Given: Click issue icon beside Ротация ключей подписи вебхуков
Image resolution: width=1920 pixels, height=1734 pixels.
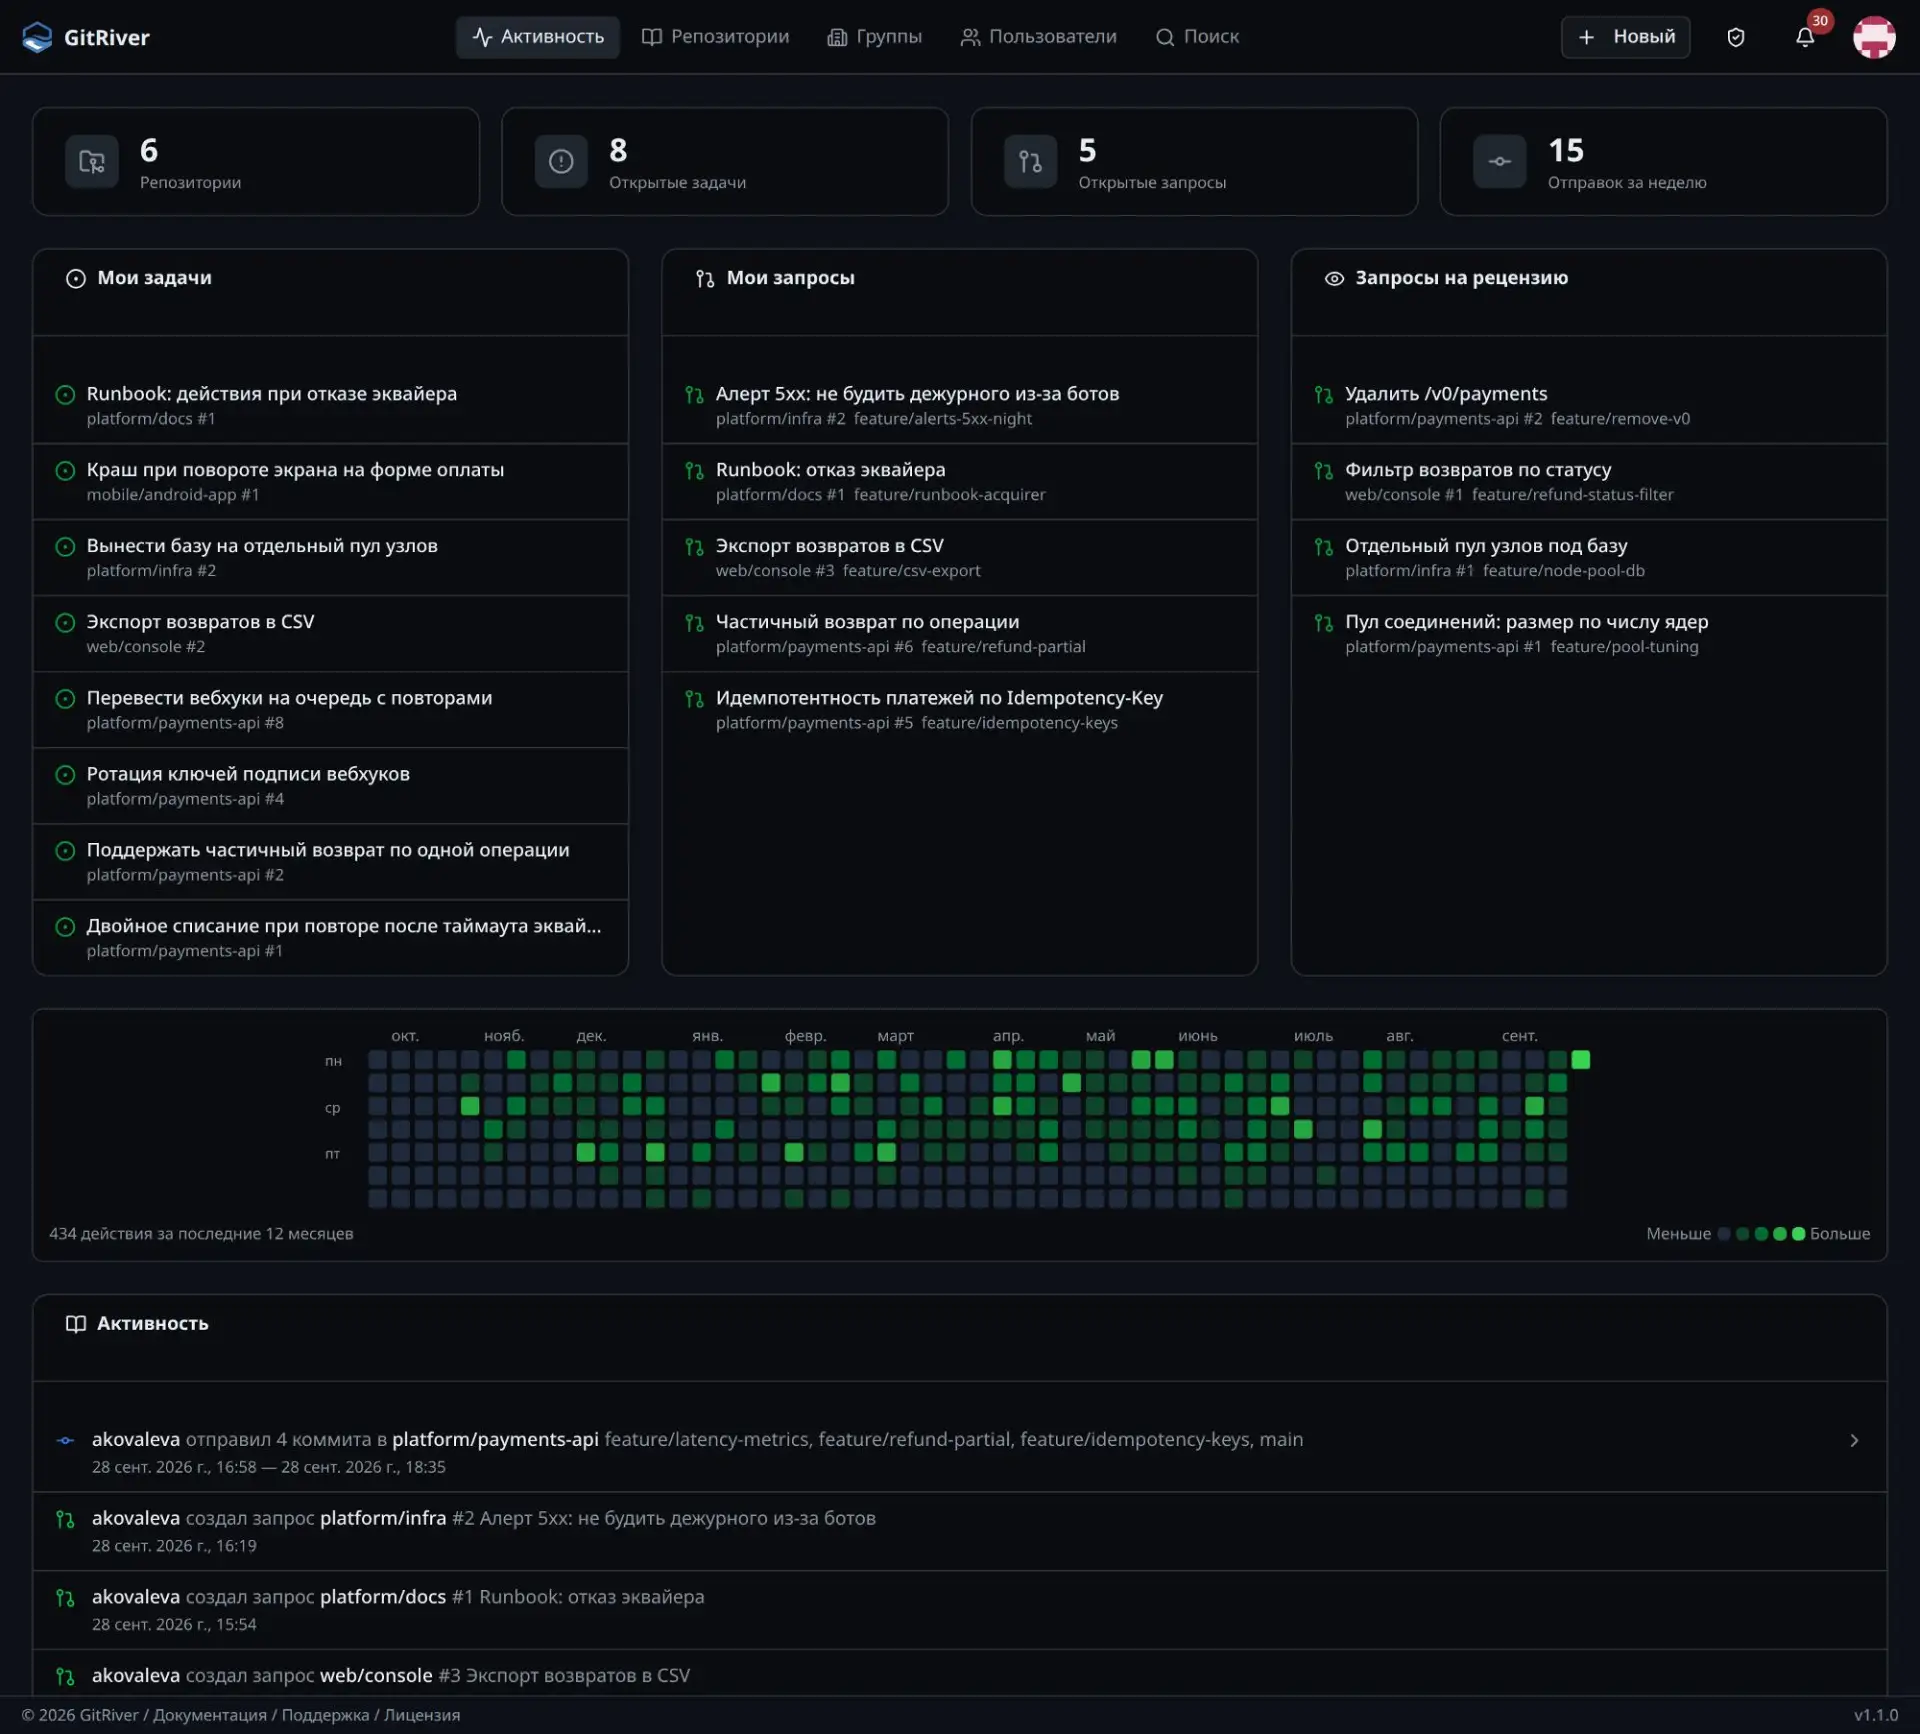Looking at the screenshot, I should (x=65, y=774).
